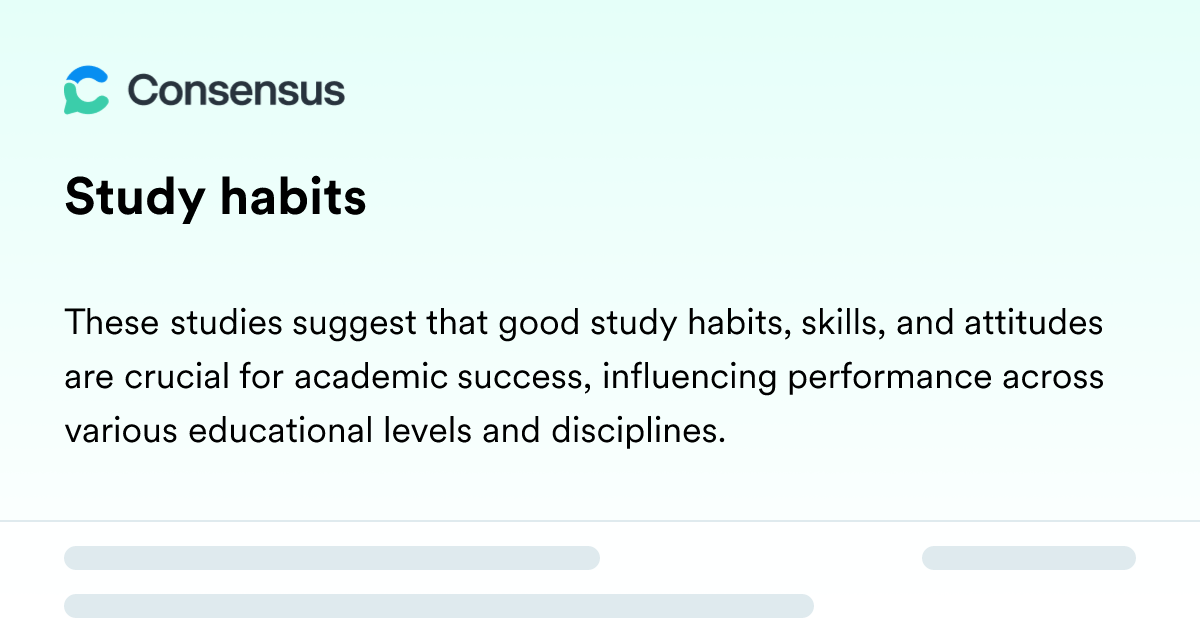Open the Consensus wordmark link
1200x630 pixels.
click(x=236, y=90)
